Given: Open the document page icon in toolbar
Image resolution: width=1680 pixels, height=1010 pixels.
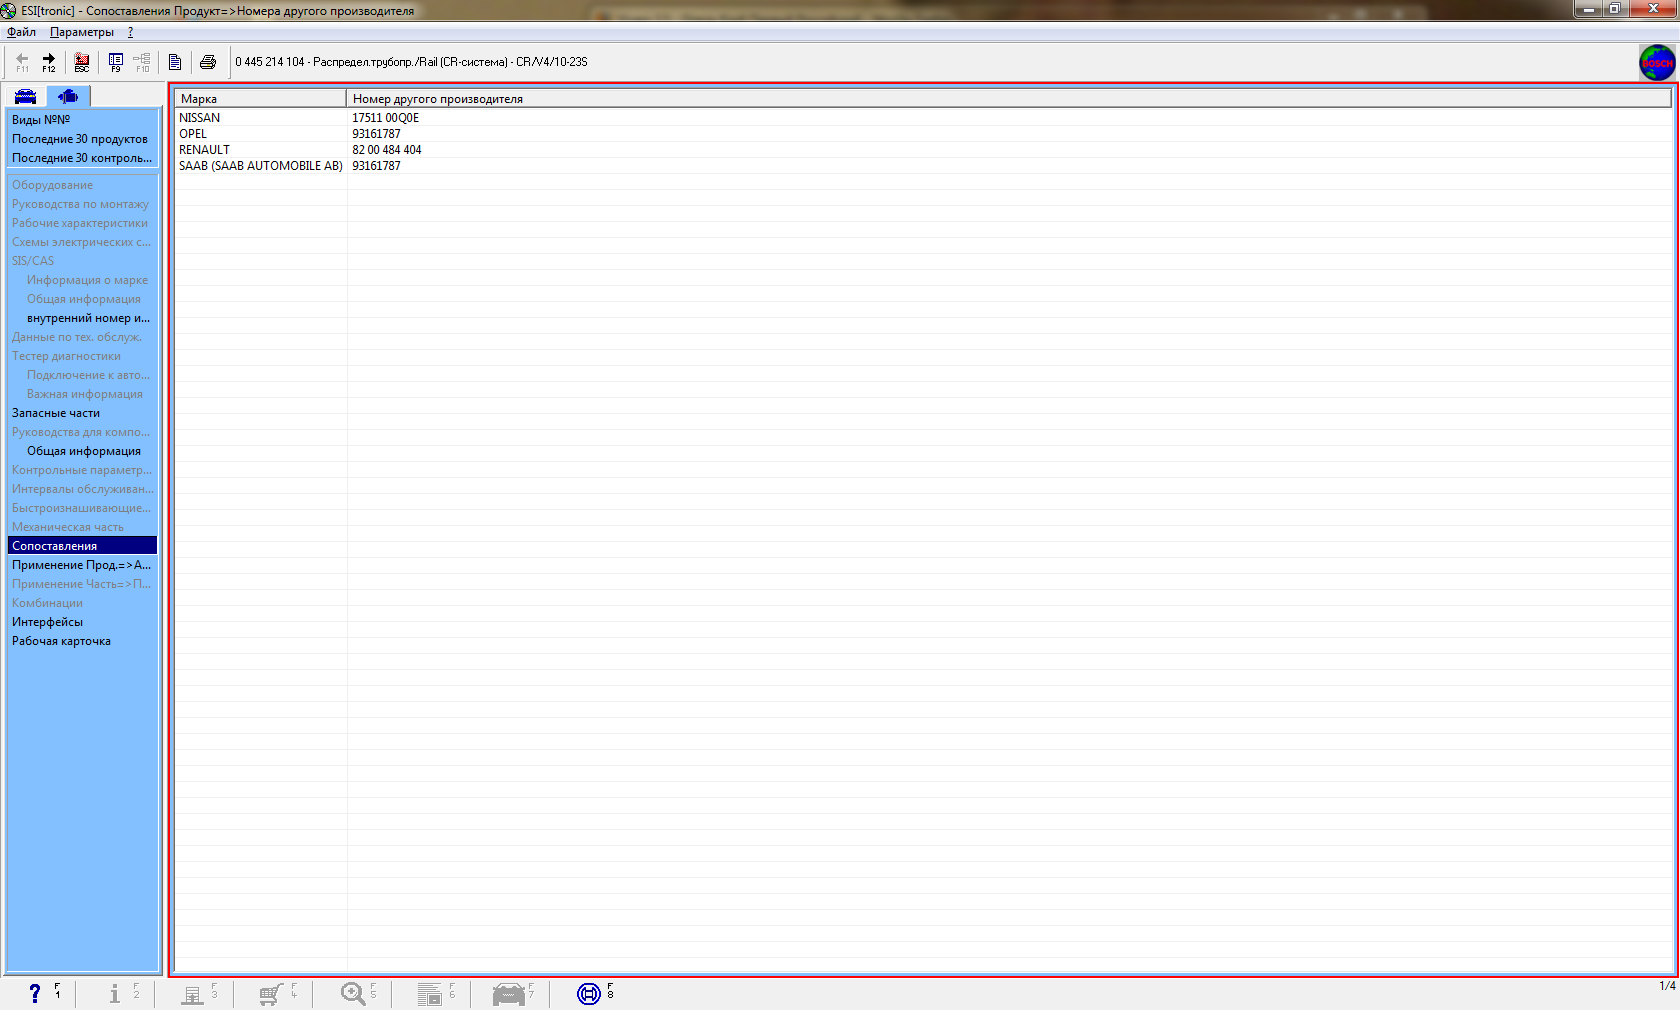Looking at the screenshot, I should click(175, 62).
